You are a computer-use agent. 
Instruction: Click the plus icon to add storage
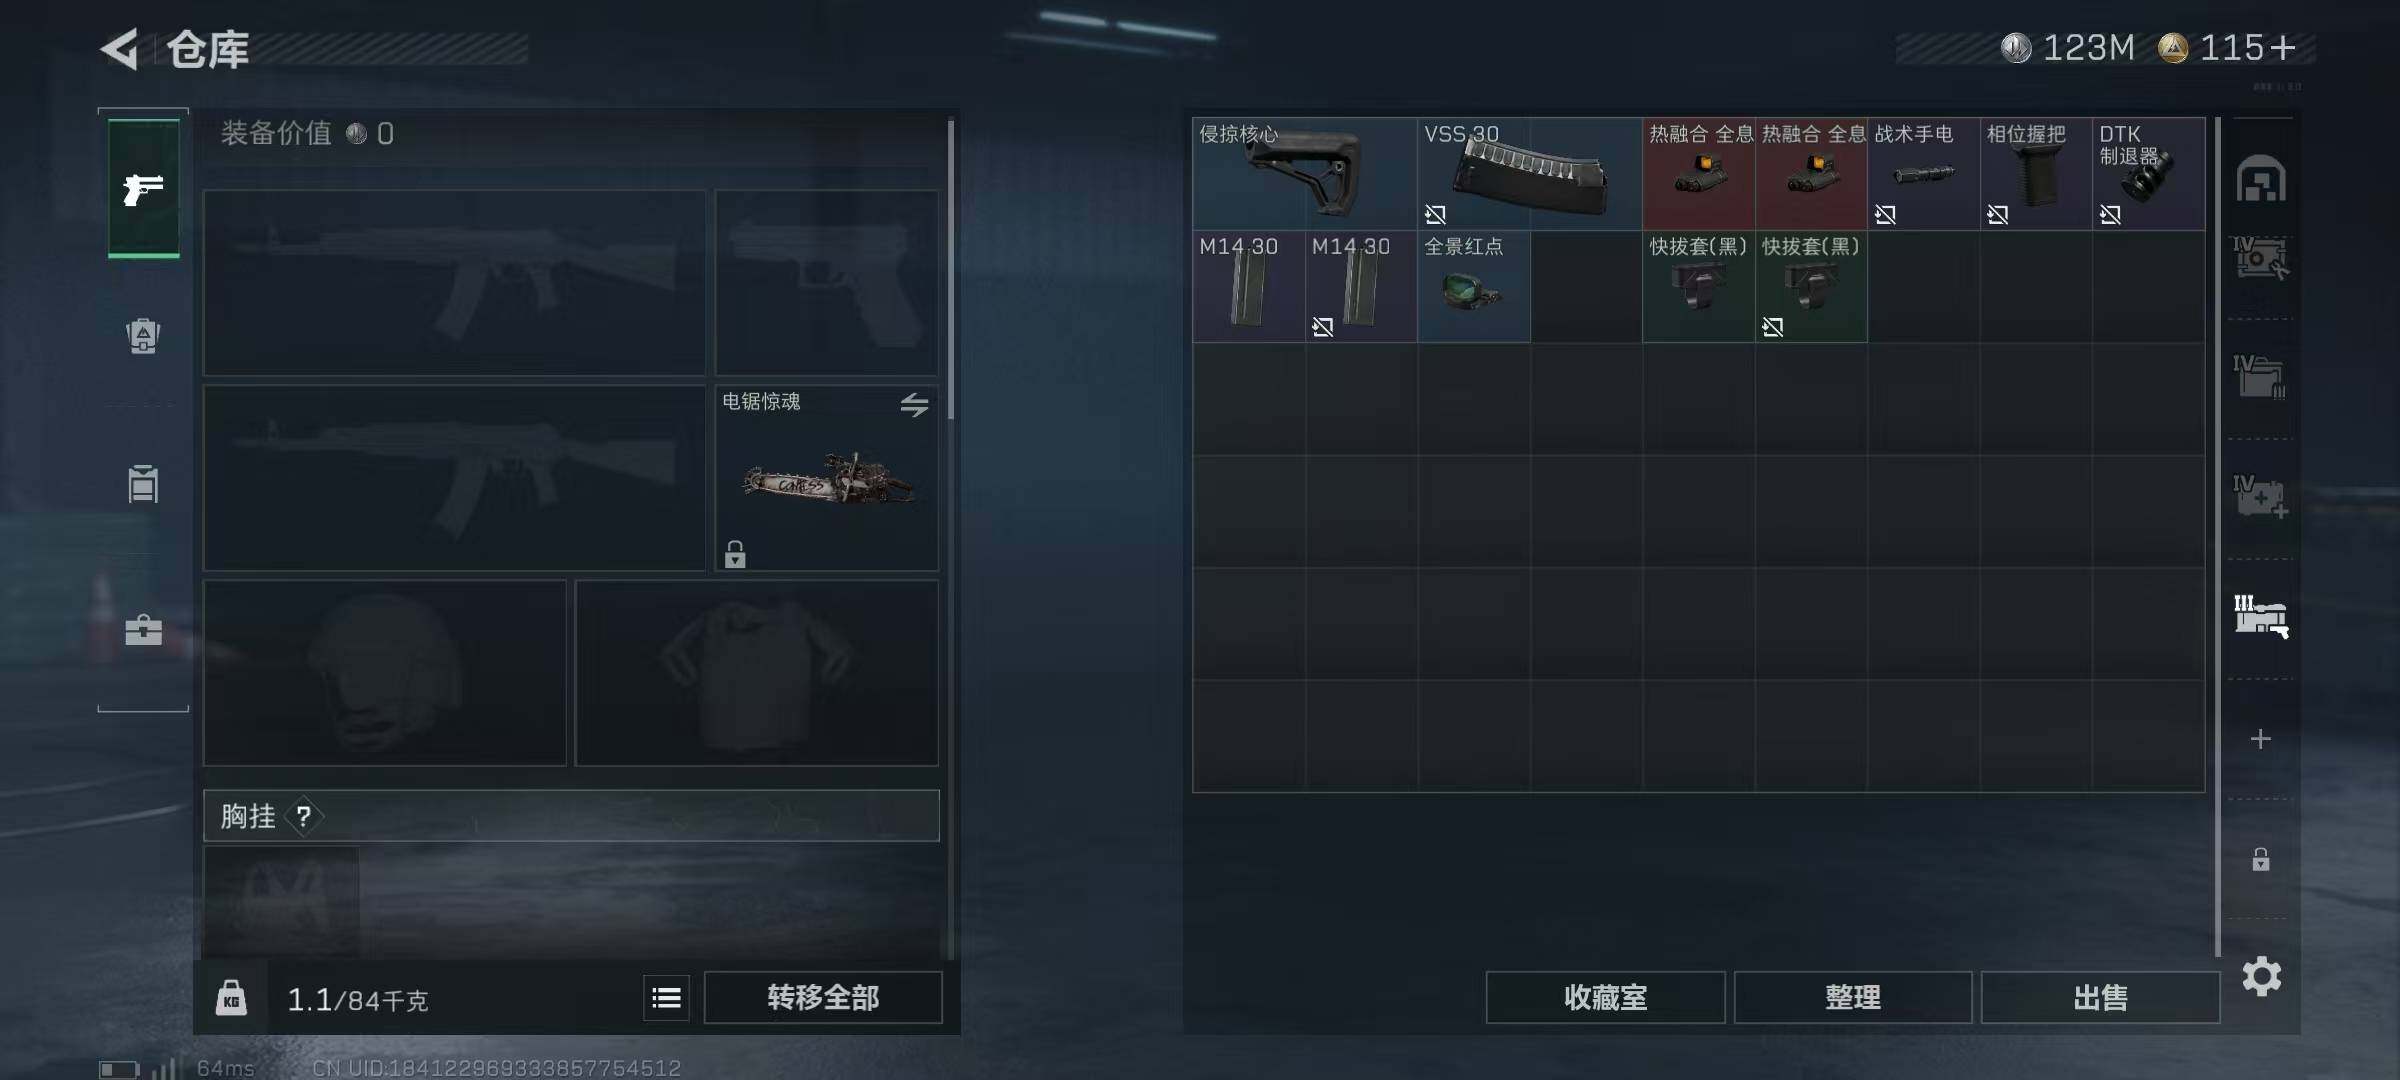[x=2261, y=739]
